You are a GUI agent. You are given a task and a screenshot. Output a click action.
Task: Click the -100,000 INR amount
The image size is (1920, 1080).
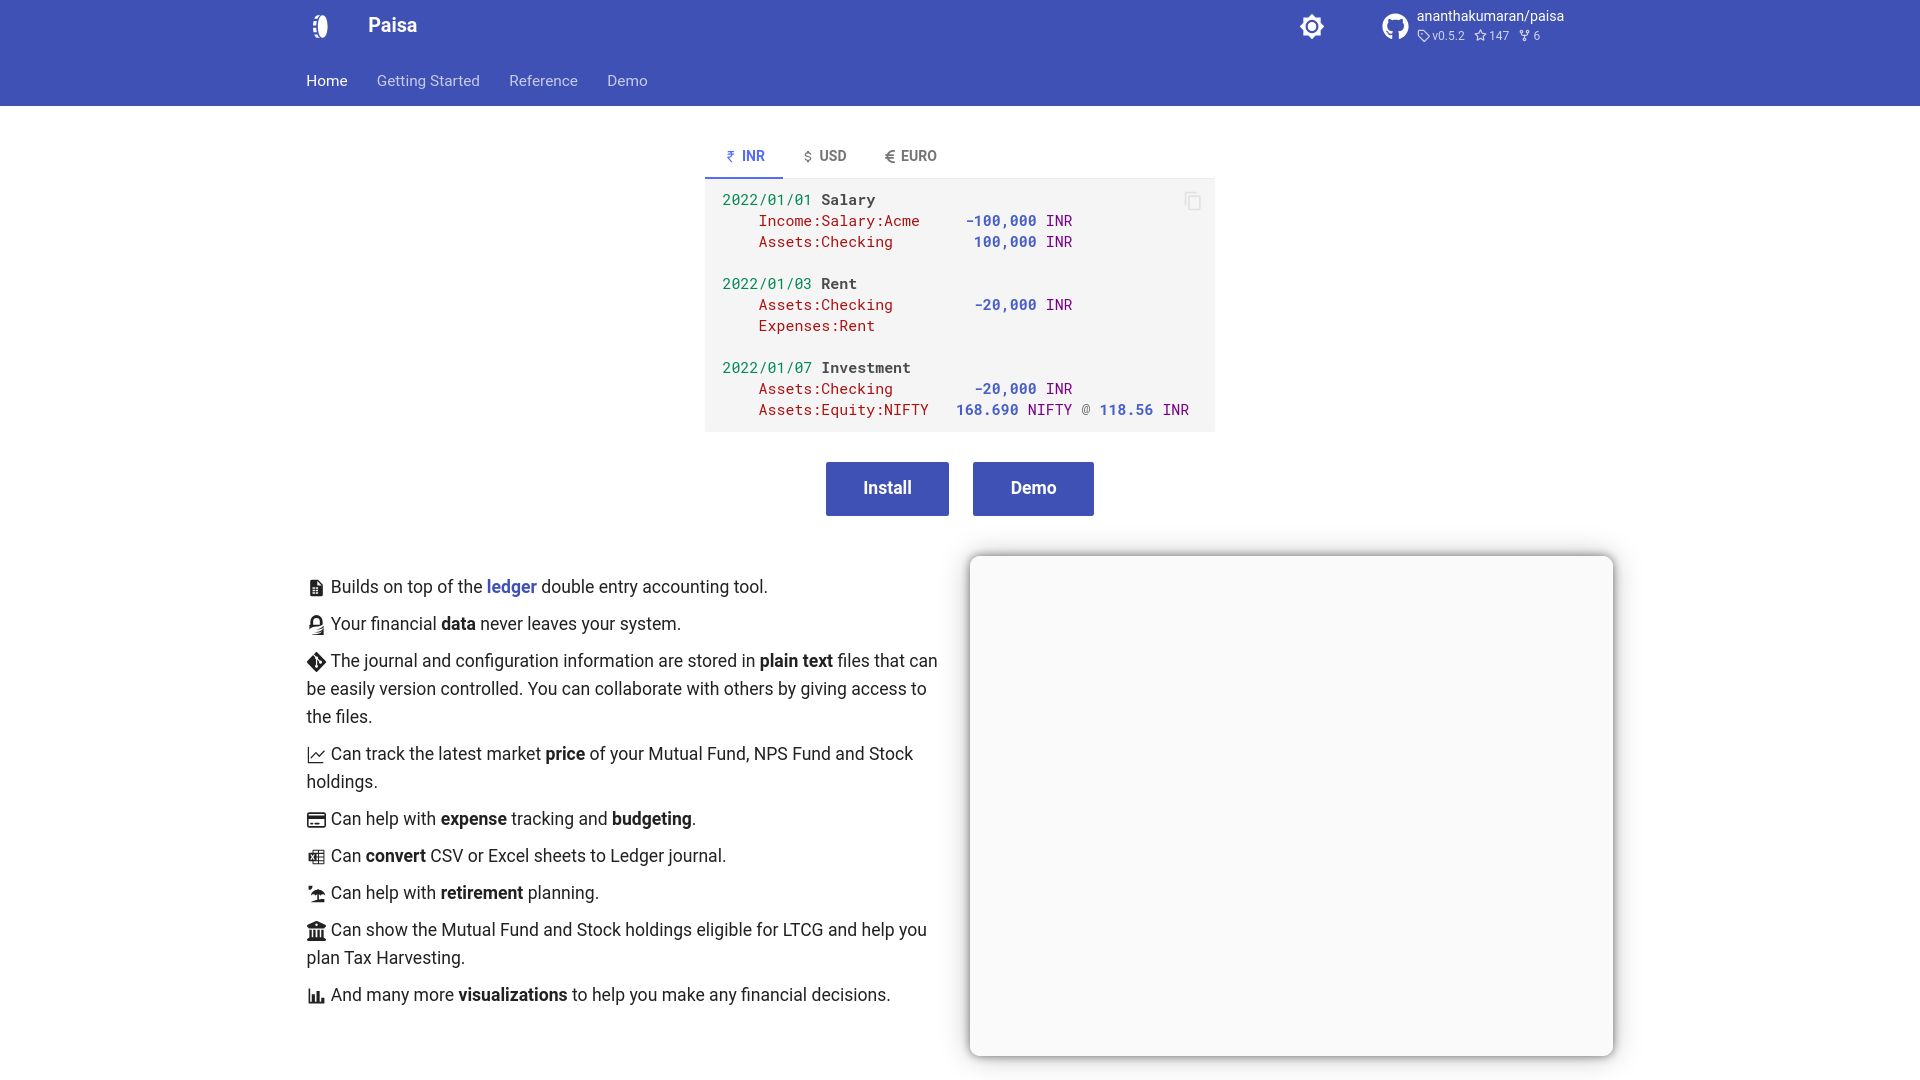pyautogui.click(x=1018, y=221)
